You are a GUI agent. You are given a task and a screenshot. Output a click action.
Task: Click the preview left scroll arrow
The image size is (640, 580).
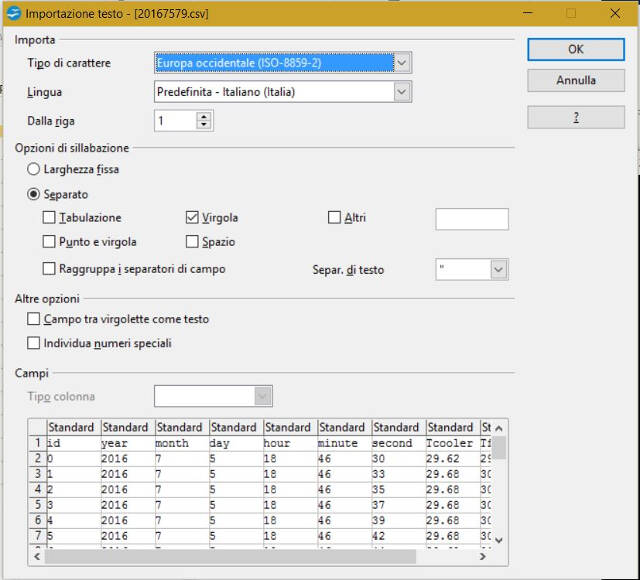point(37,556)
